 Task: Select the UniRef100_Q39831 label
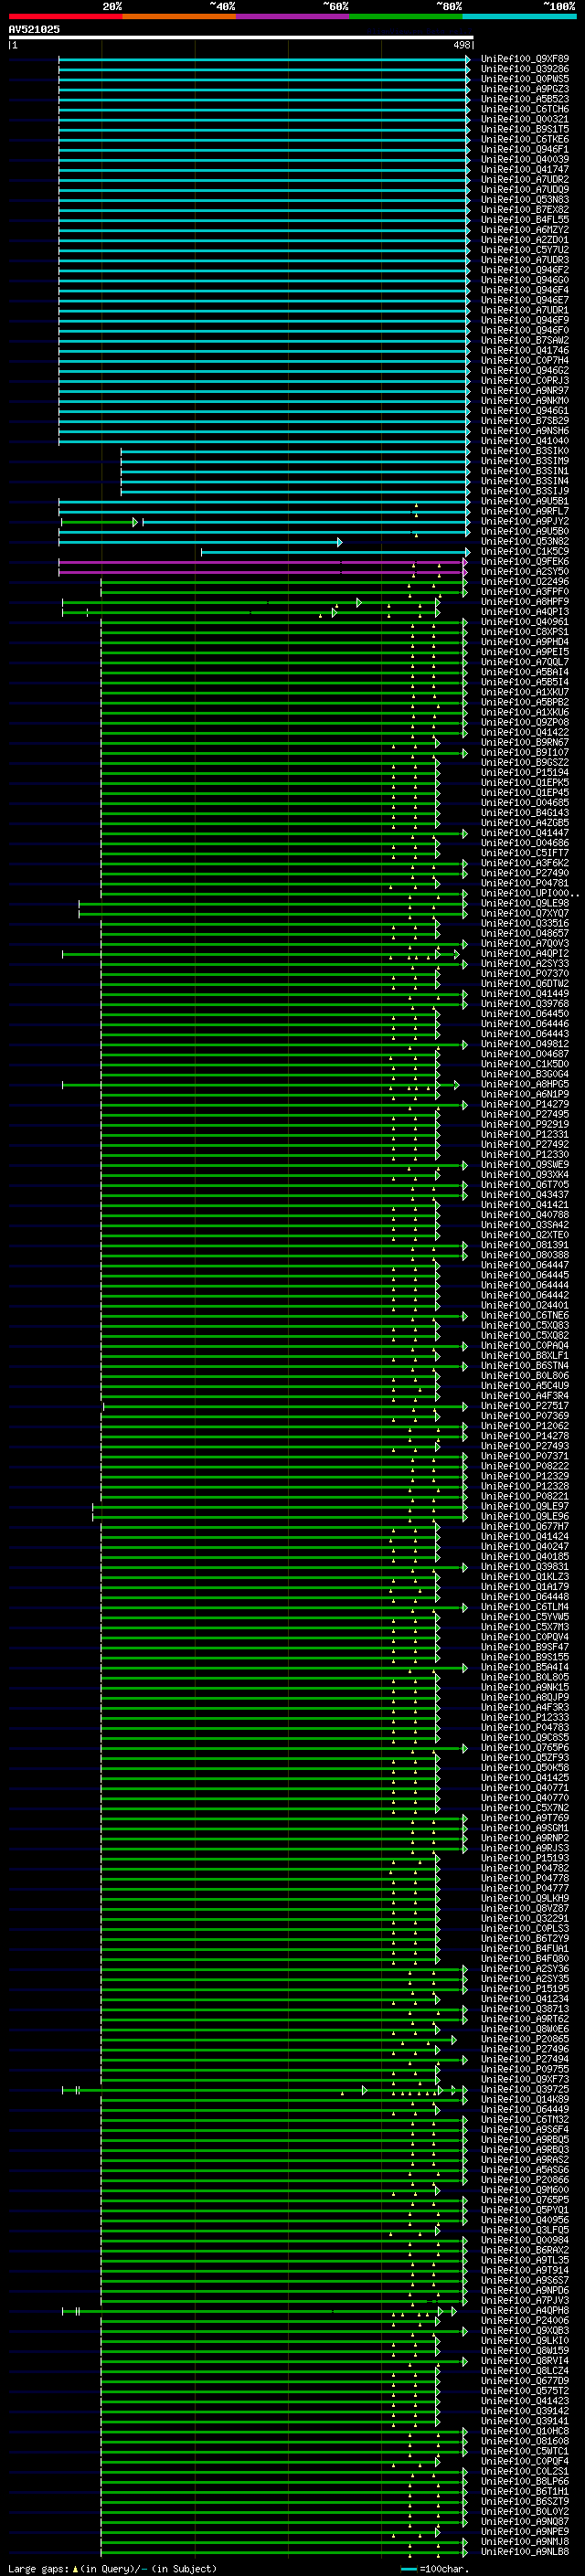(x=524, y=1567)
